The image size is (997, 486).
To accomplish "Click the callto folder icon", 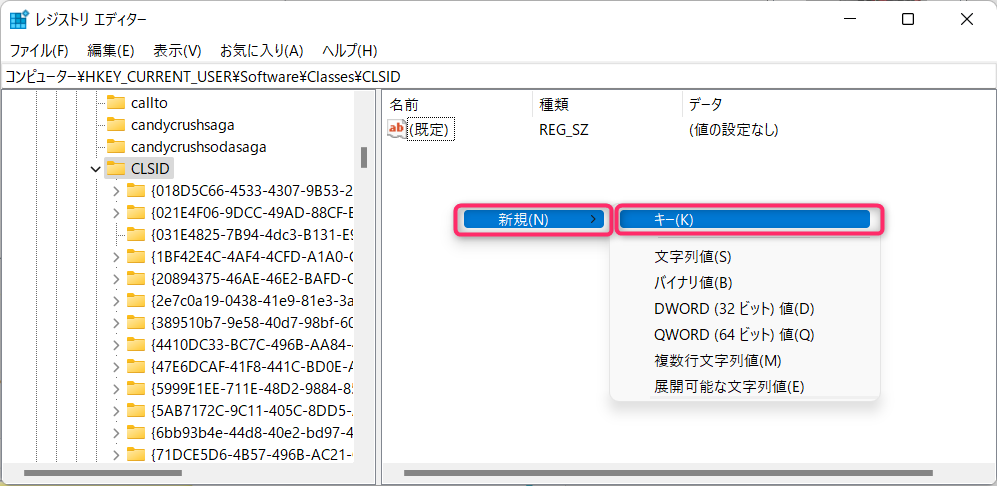I will tap(116, 102).
